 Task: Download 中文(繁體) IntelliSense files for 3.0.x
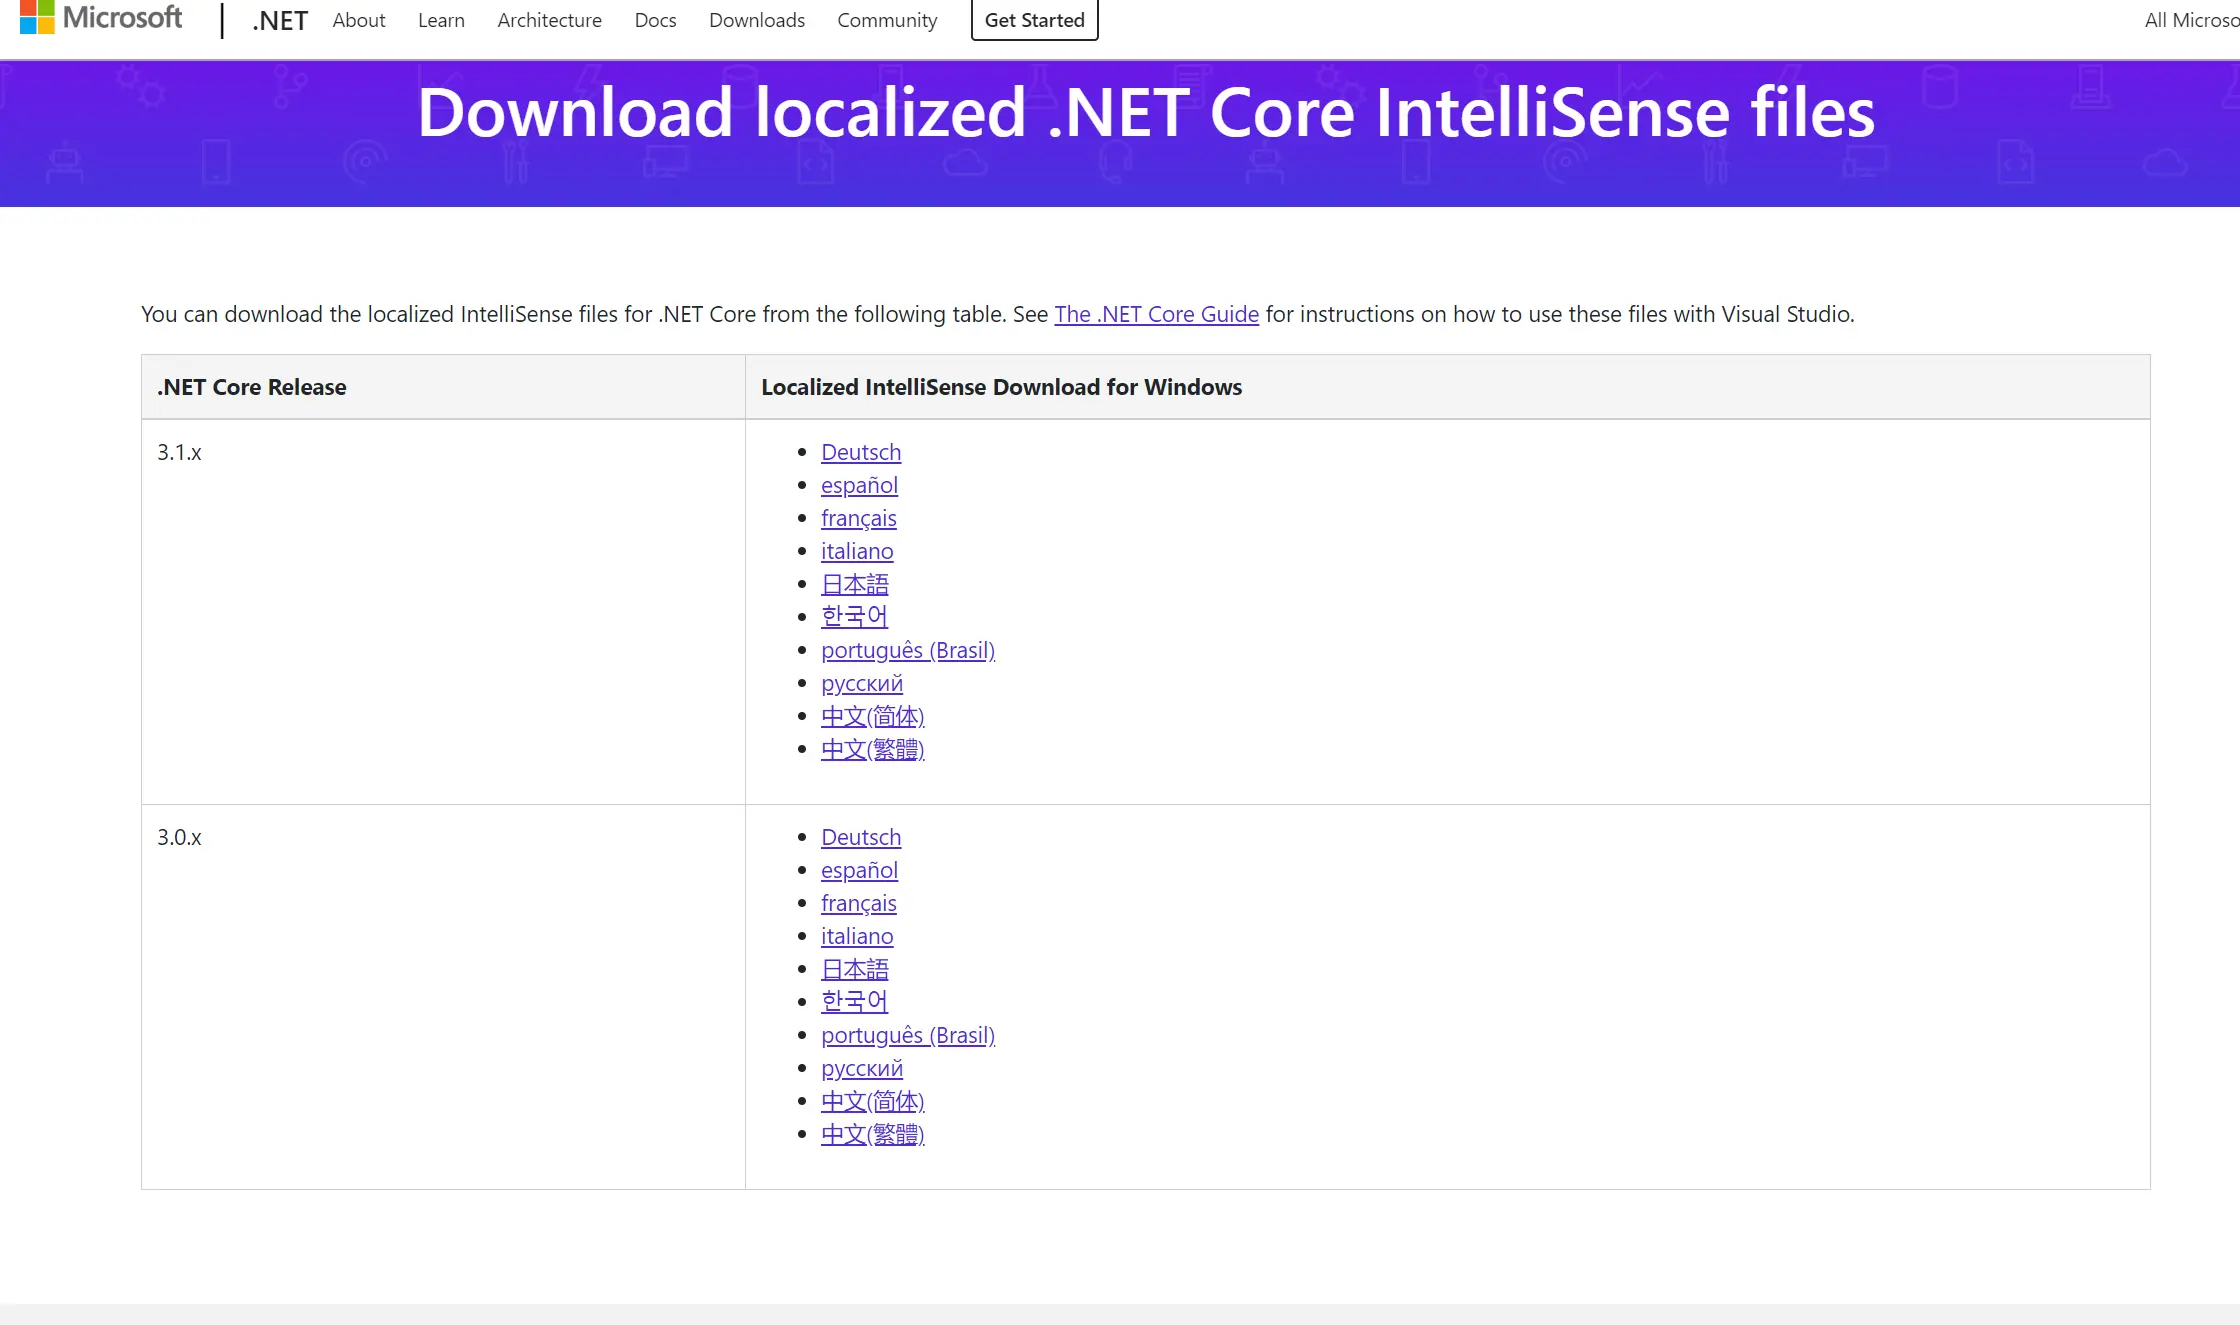872,1133
